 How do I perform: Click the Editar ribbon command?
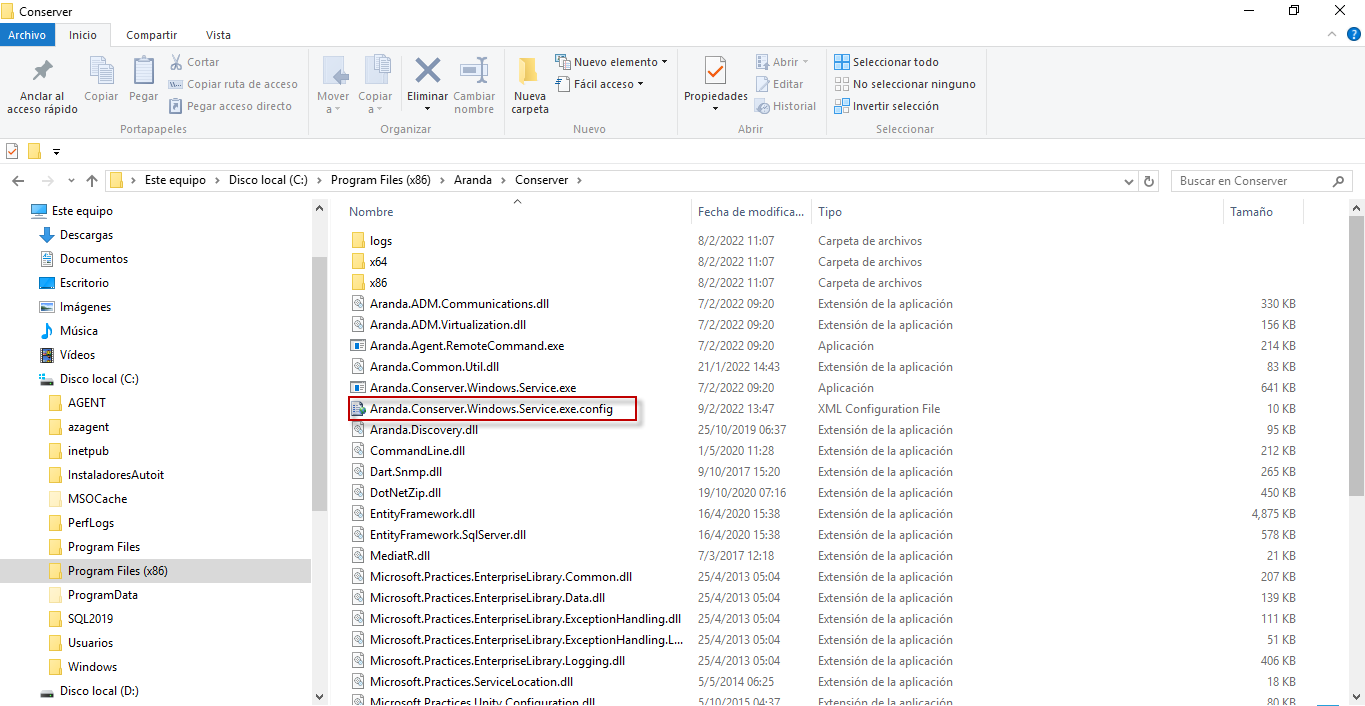tap(780, 84)
